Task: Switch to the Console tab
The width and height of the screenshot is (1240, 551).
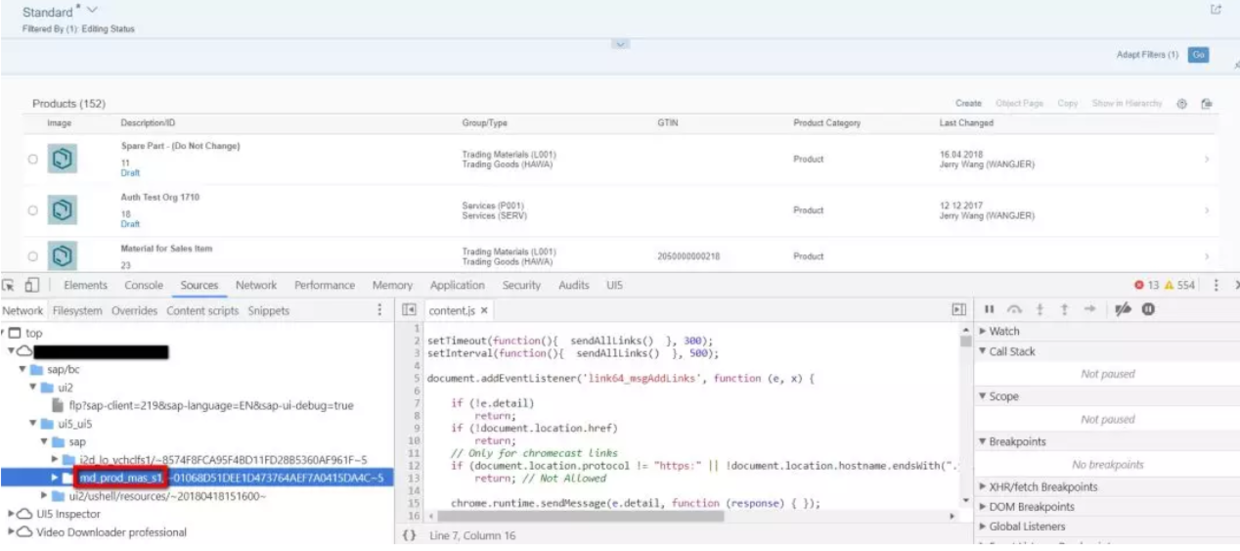Action: pyautogui.click(x=143, y=286)
